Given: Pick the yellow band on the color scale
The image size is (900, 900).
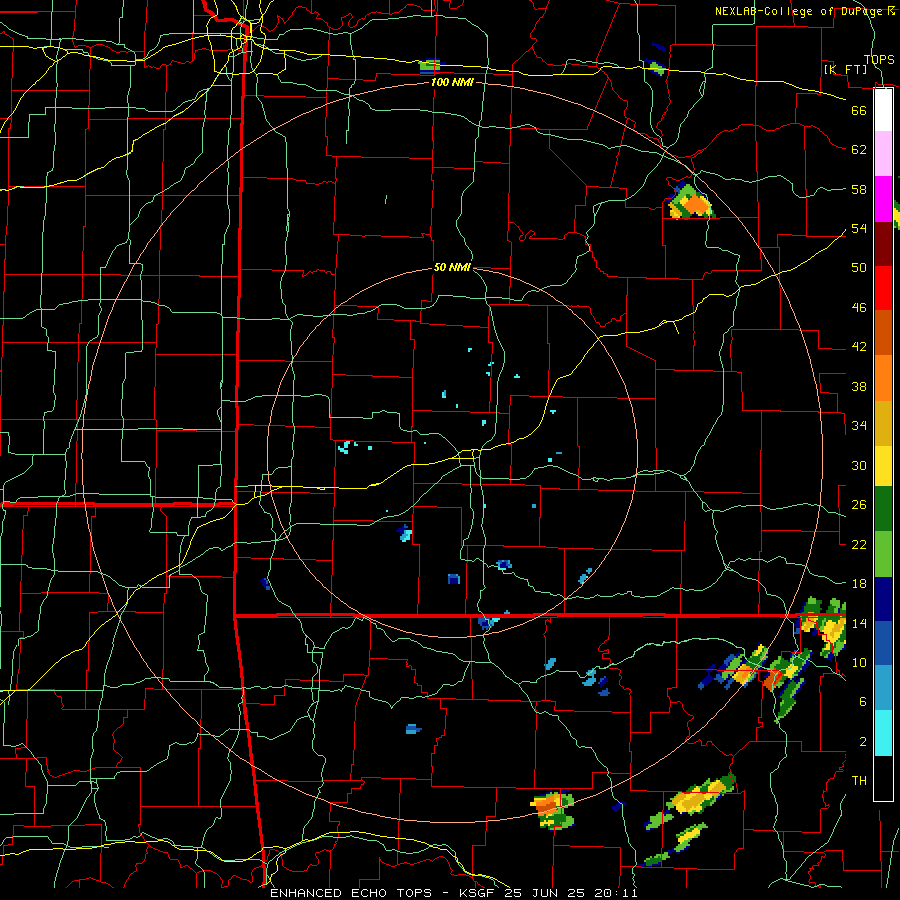Looking at the screenshot, I should pyautogui.click(x=883, y=466).
